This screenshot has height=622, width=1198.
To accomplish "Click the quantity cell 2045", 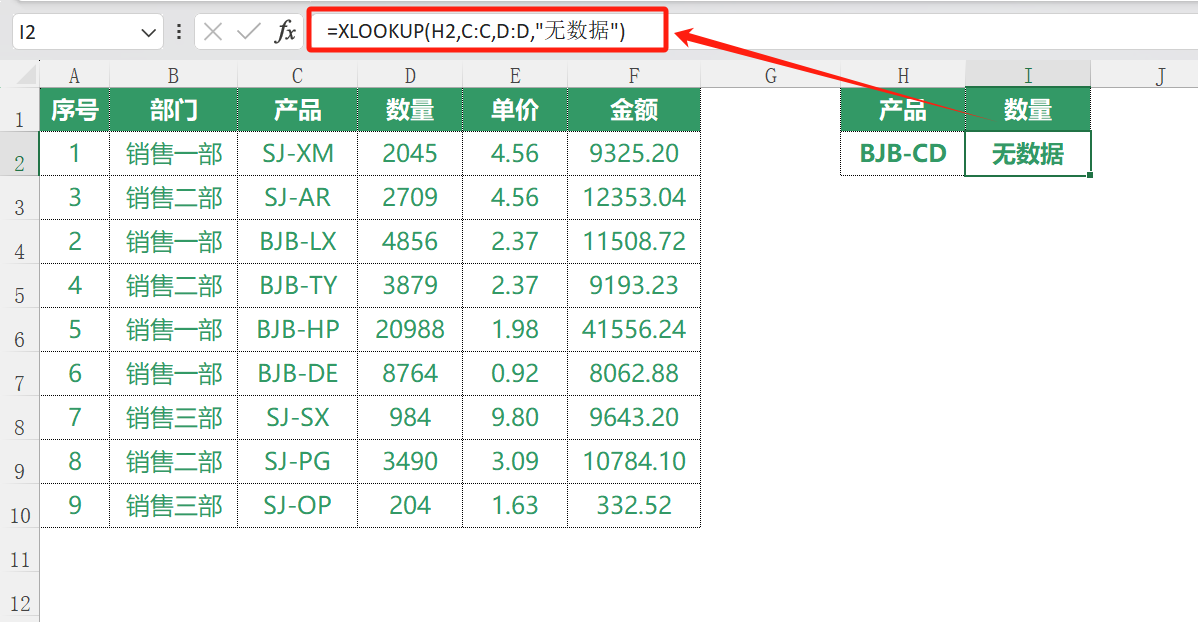I will tap(410, 154).
